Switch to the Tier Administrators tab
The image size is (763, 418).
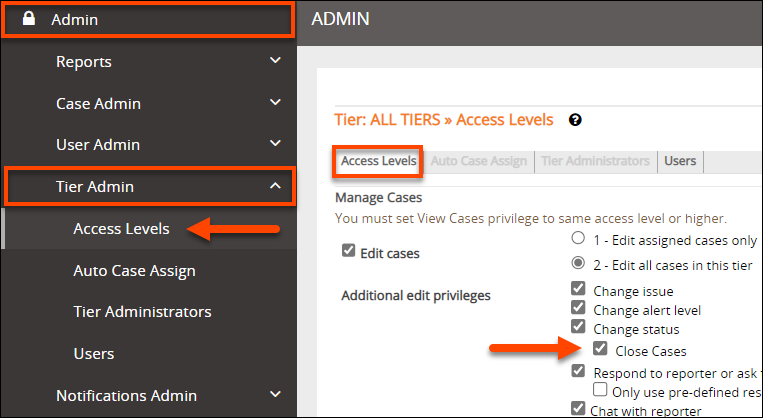(x=595, y=161)
